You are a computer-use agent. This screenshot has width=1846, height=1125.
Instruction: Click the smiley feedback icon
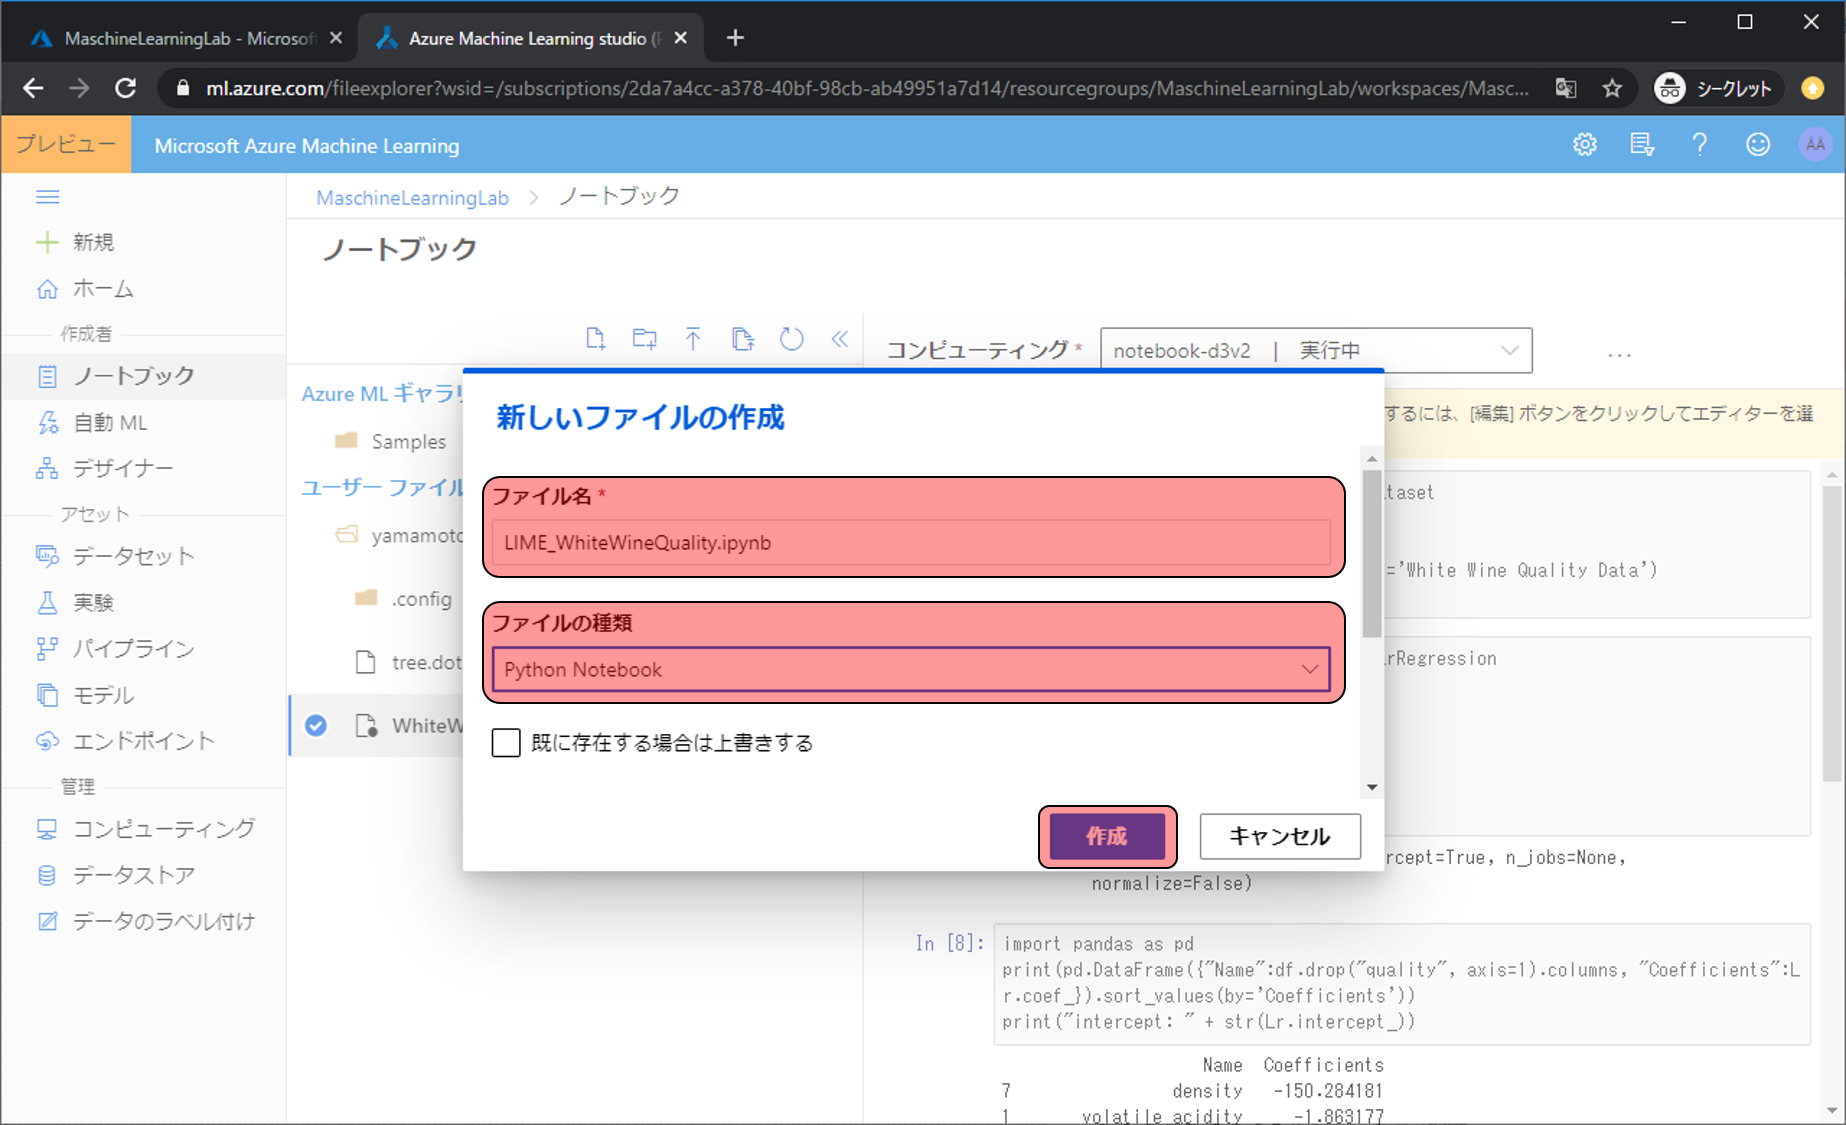pos(1757,145)
